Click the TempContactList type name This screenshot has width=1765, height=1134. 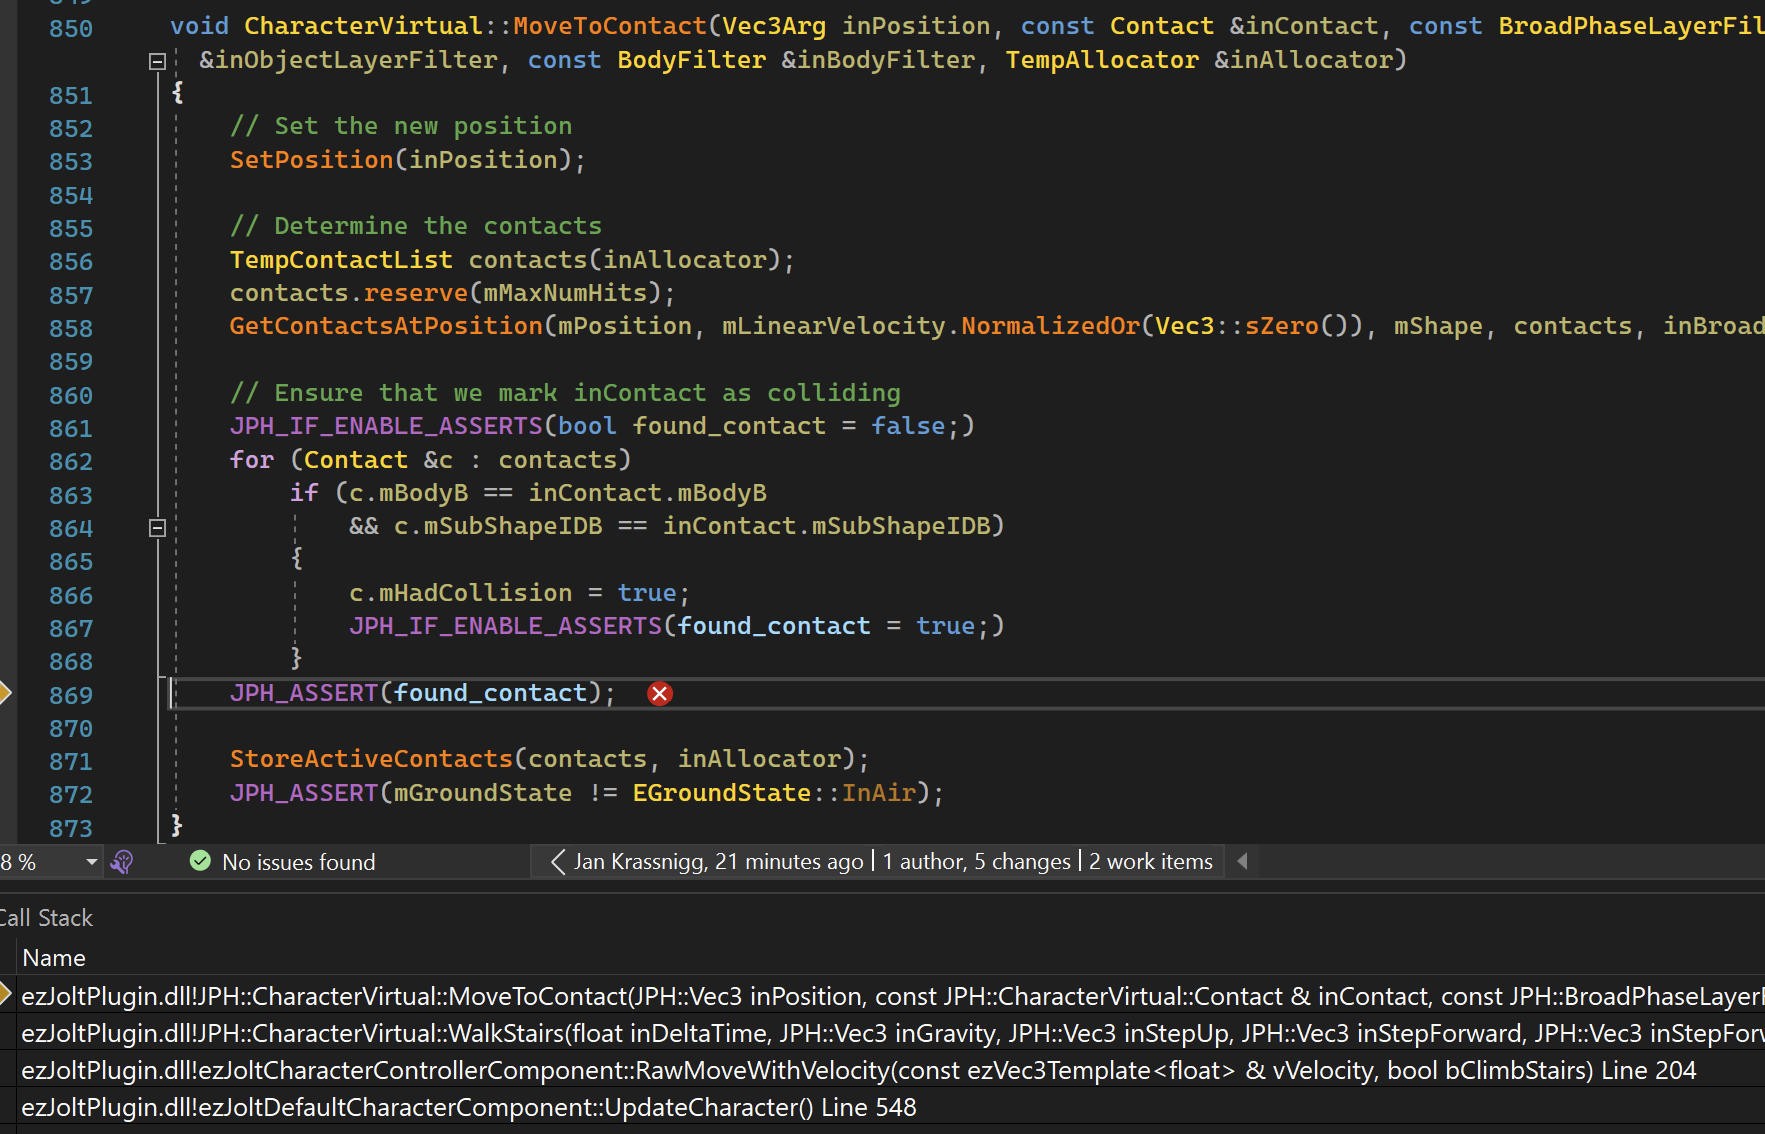click(x=341, y=260)
